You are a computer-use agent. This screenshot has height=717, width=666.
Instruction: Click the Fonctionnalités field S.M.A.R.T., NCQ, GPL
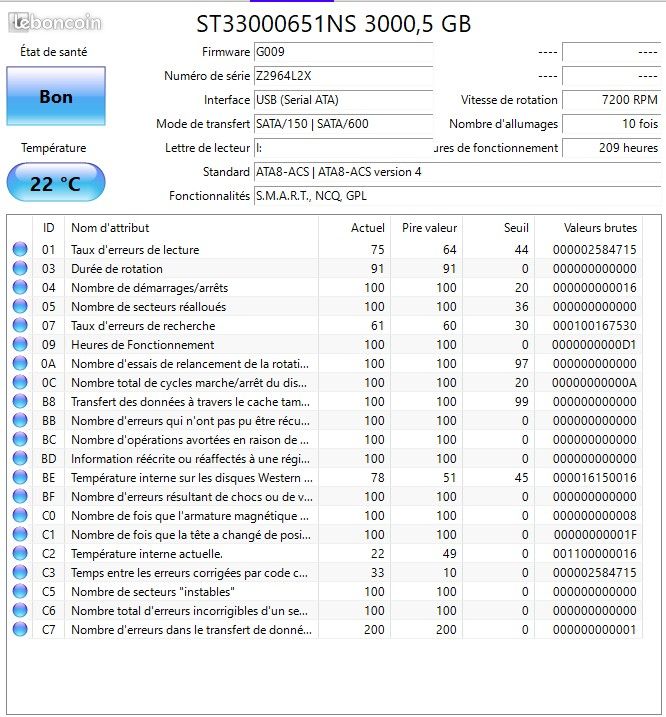pyautogui.click(x=457, y=196)
